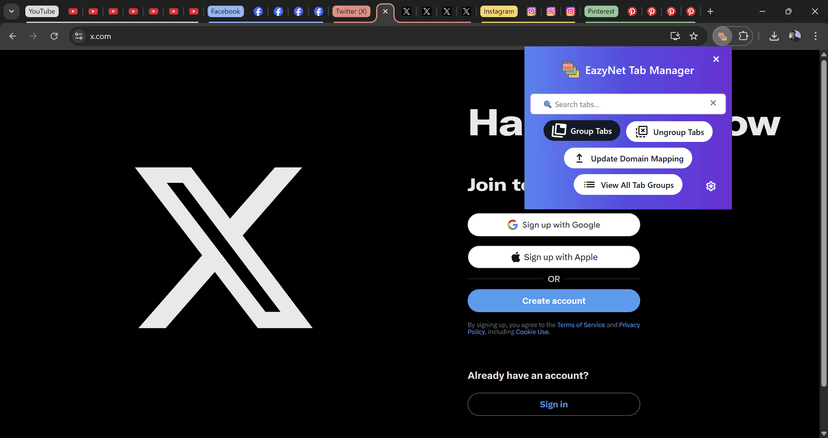Screen dimensions: 828x438
Task: Go back using the browser back arrow
Action: [x=13, y=36]
